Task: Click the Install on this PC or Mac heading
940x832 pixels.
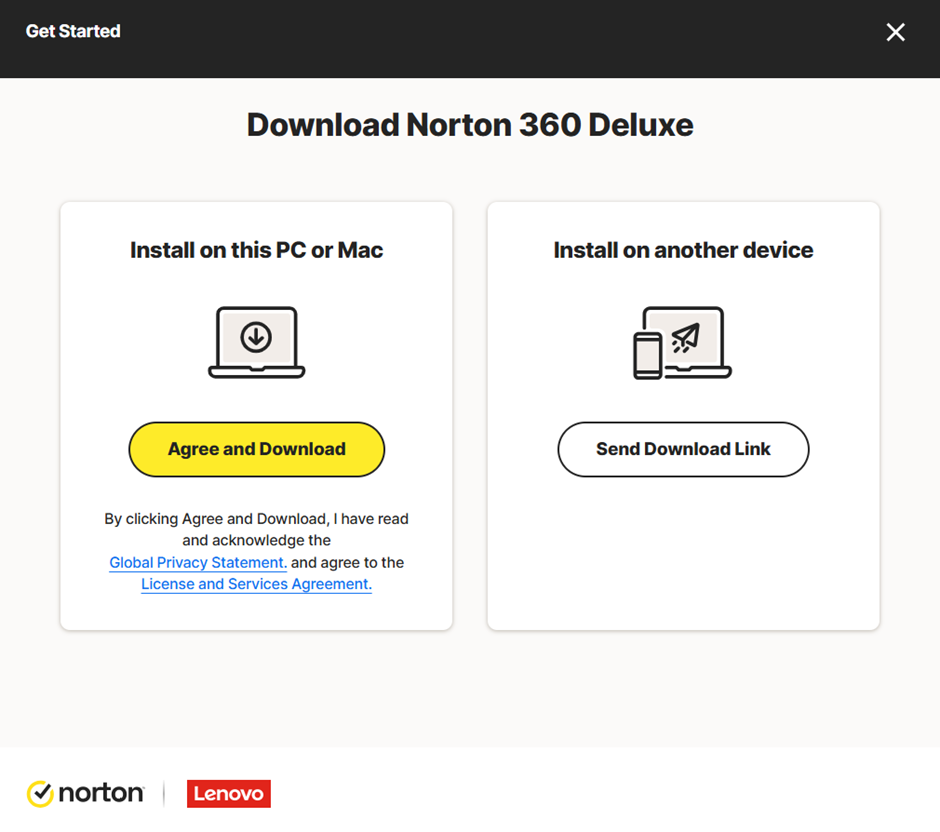Action: pos(256,250)
